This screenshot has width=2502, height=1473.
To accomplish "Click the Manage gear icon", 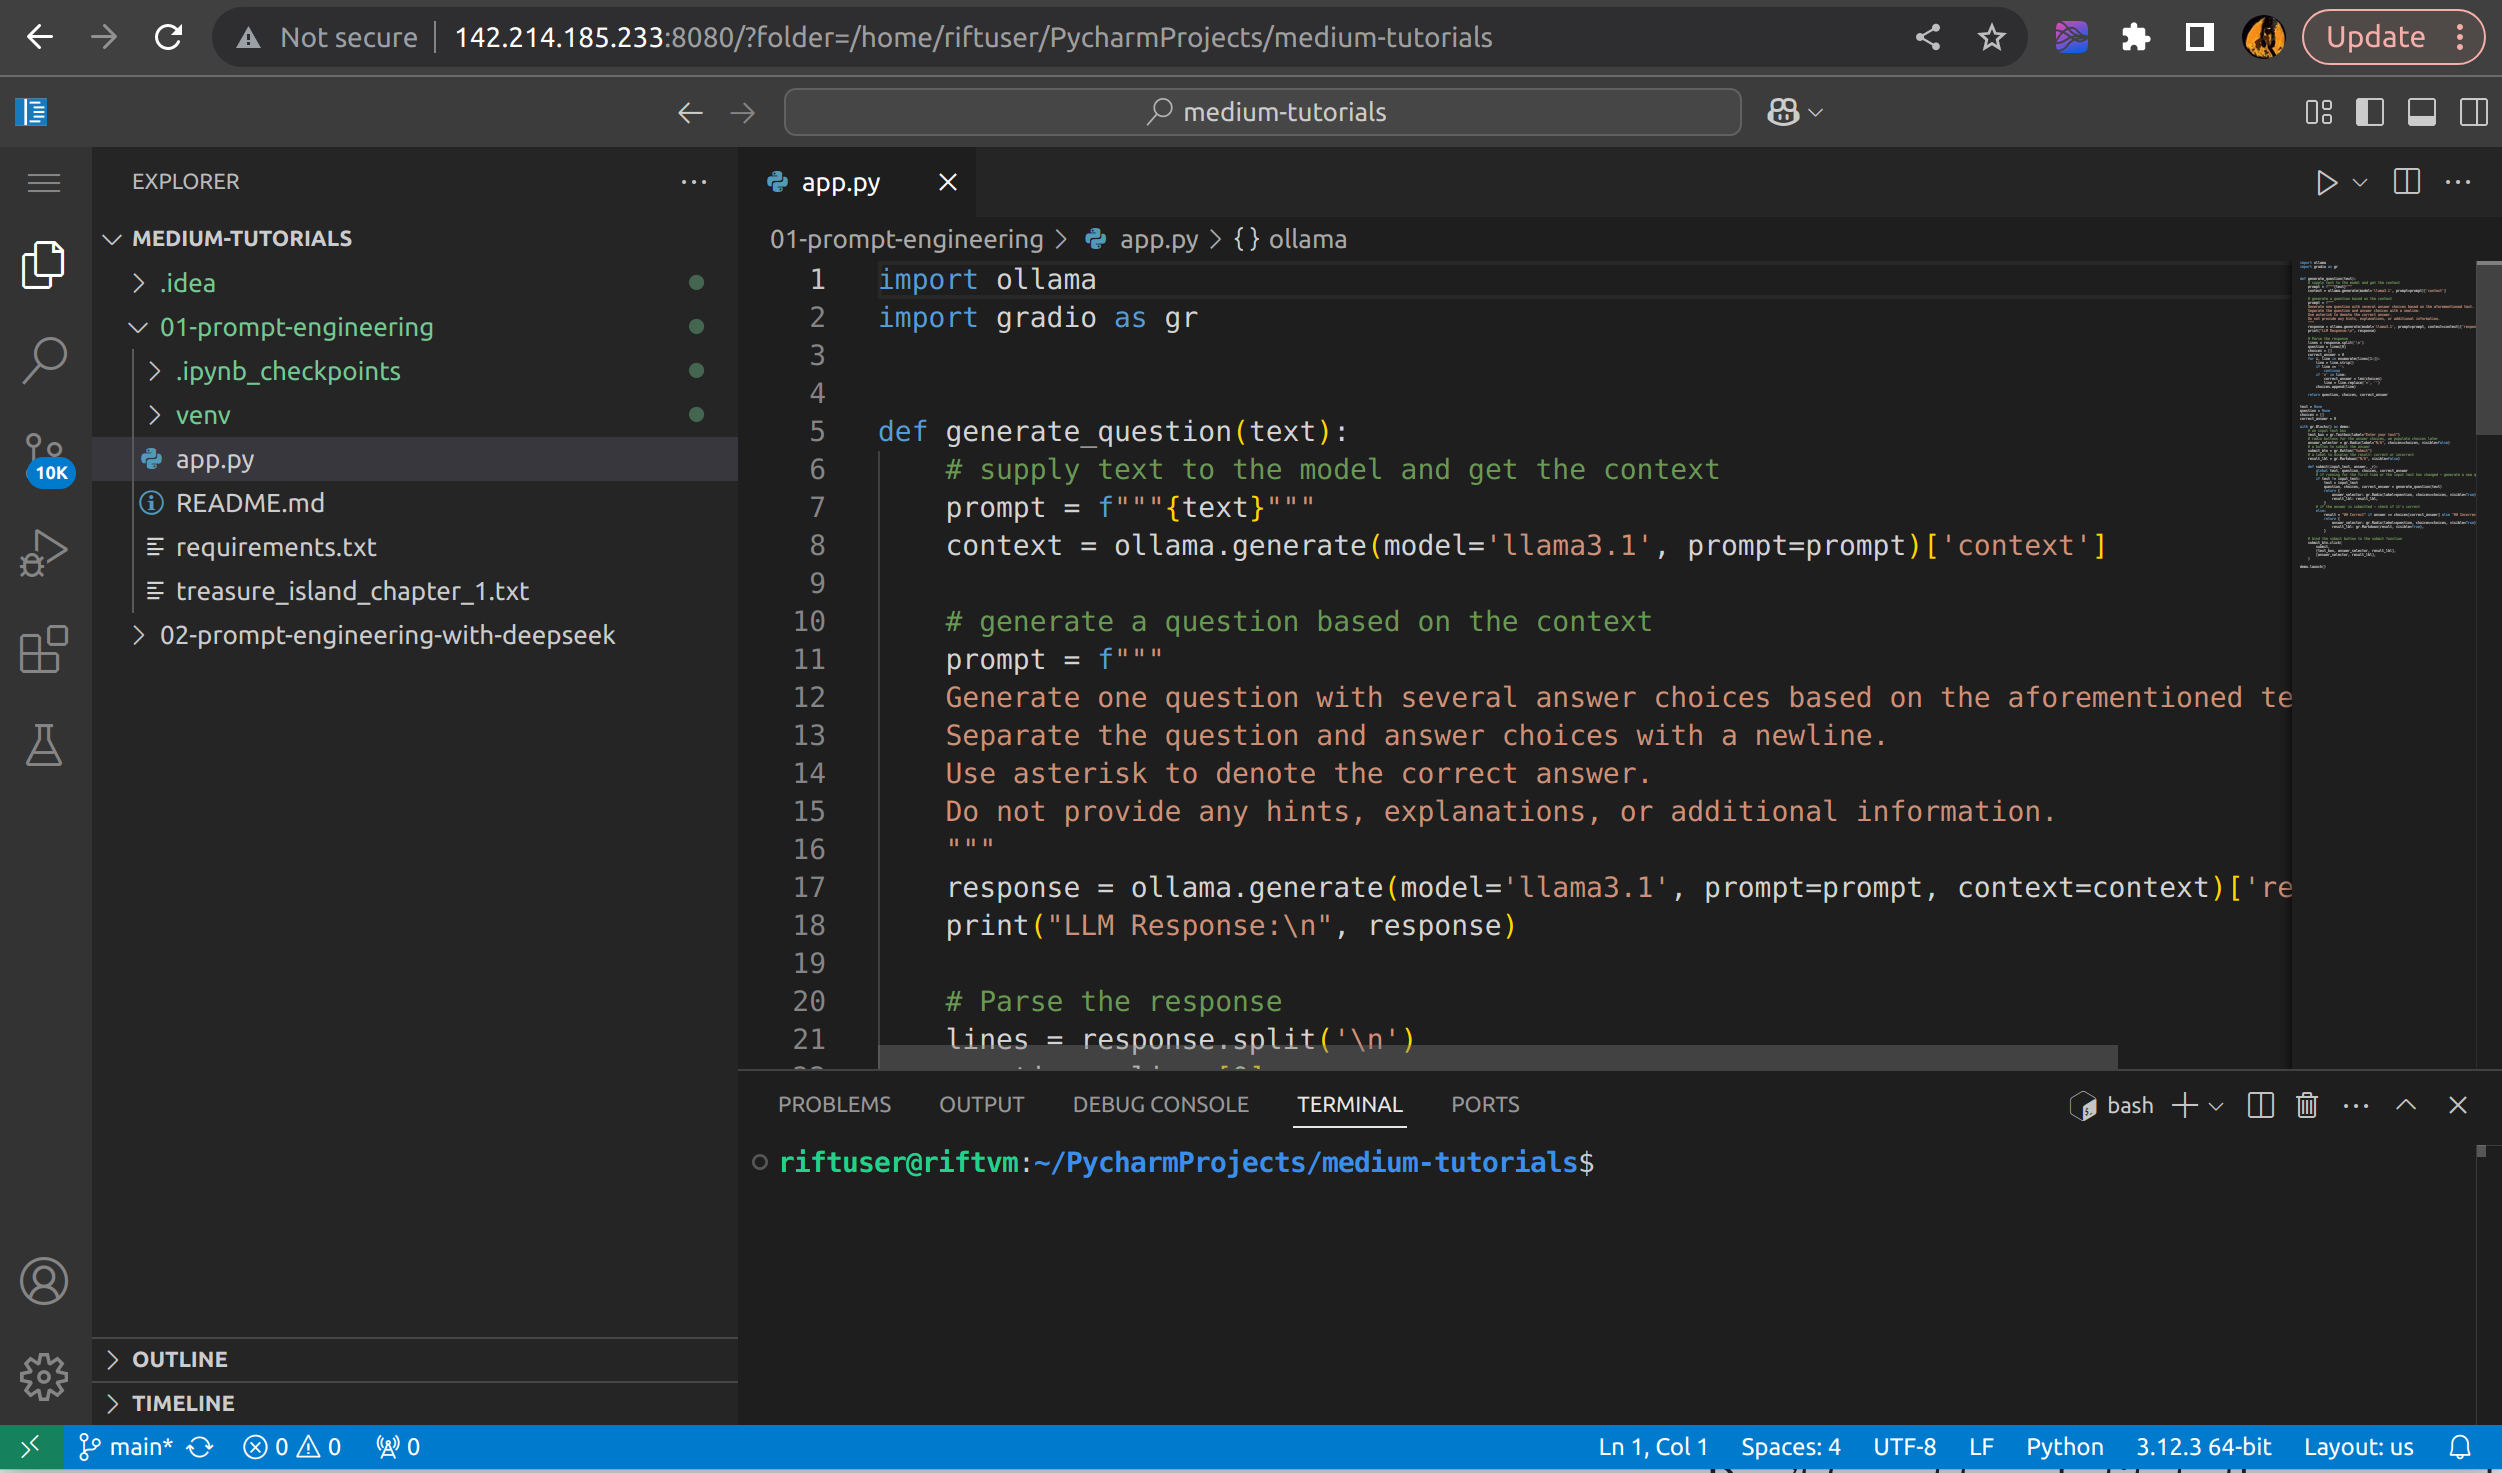I will point(44,1377).
